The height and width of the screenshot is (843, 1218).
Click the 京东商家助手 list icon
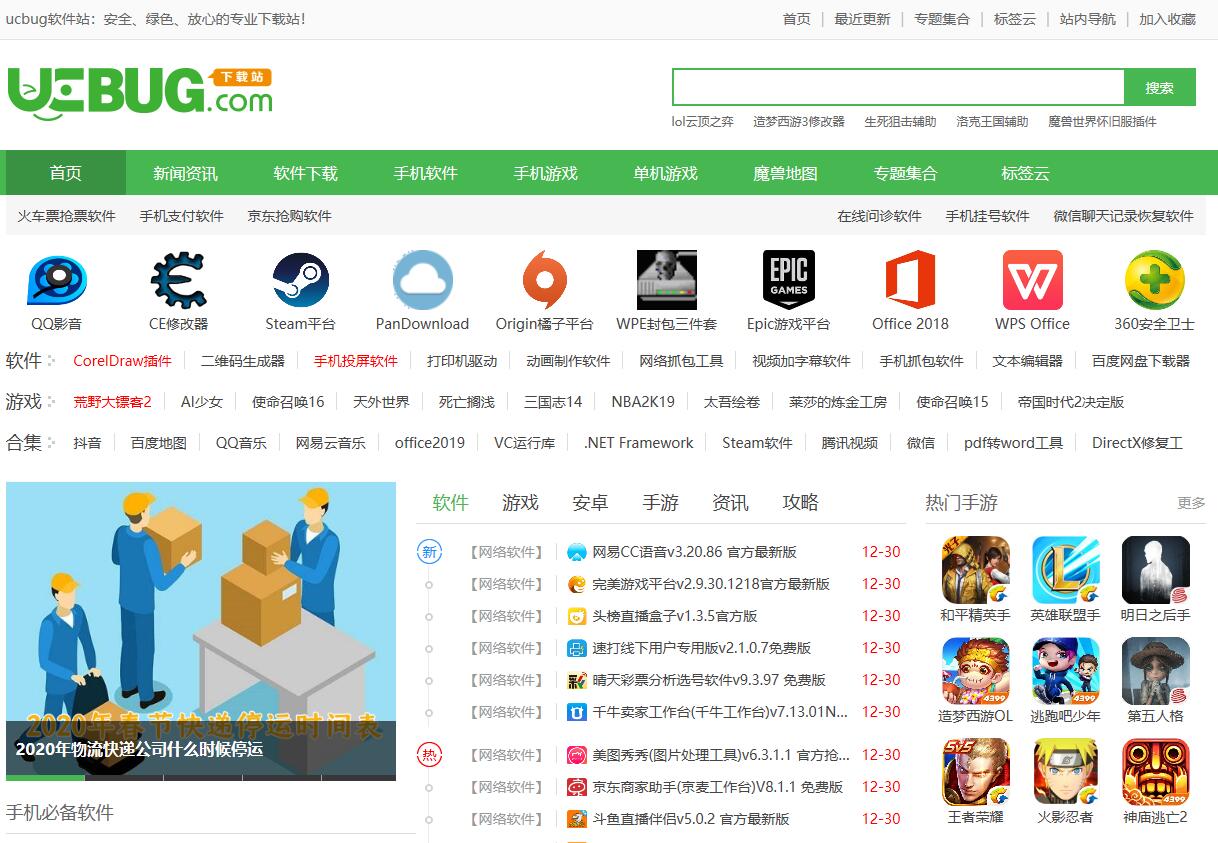click(577, 787)
